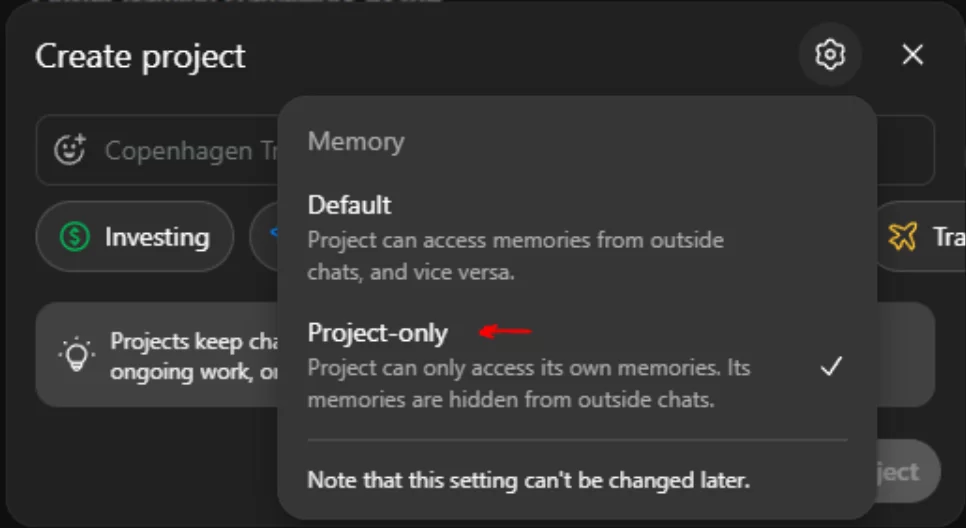Click the Memory dropdown header
Image resolution: width=966 pixels, height=528 pixels.
[x=356, y=142]
